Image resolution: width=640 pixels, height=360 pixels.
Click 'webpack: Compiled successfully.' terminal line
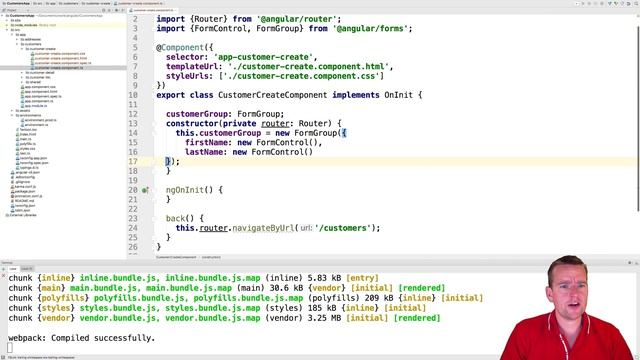point(82,338)
